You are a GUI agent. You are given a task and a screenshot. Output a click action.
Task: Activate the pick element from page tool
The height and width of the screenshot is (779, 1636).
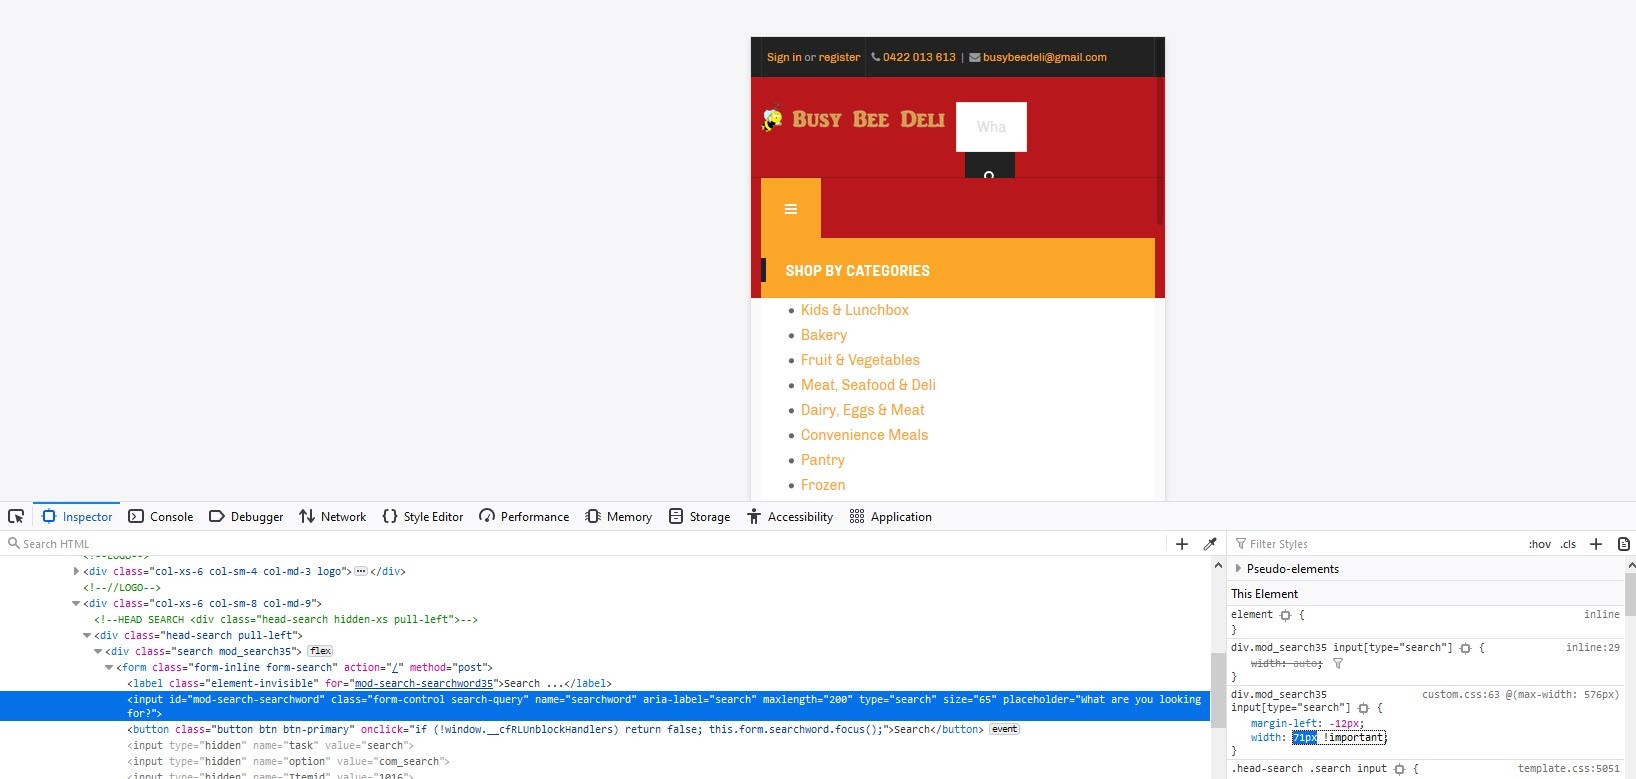pyautogui.click(x=16, y=516)
